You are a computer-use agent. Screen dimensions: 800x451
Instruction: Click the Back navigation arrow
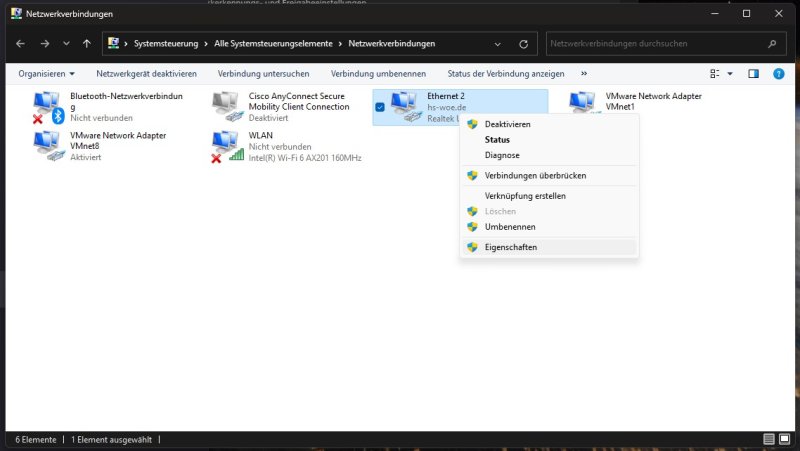click(x=20, y=44)
